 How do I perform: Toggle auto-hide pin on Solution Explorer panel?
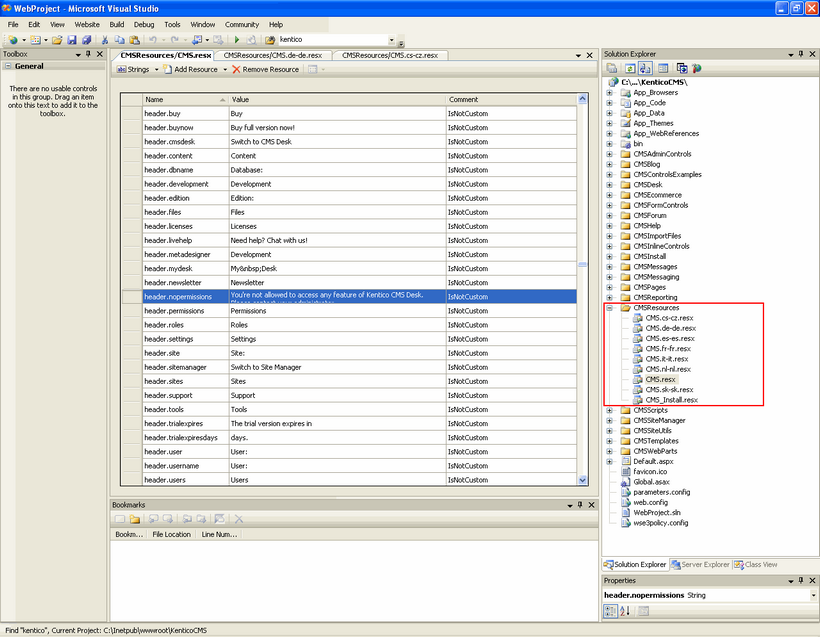pos(801,54)
